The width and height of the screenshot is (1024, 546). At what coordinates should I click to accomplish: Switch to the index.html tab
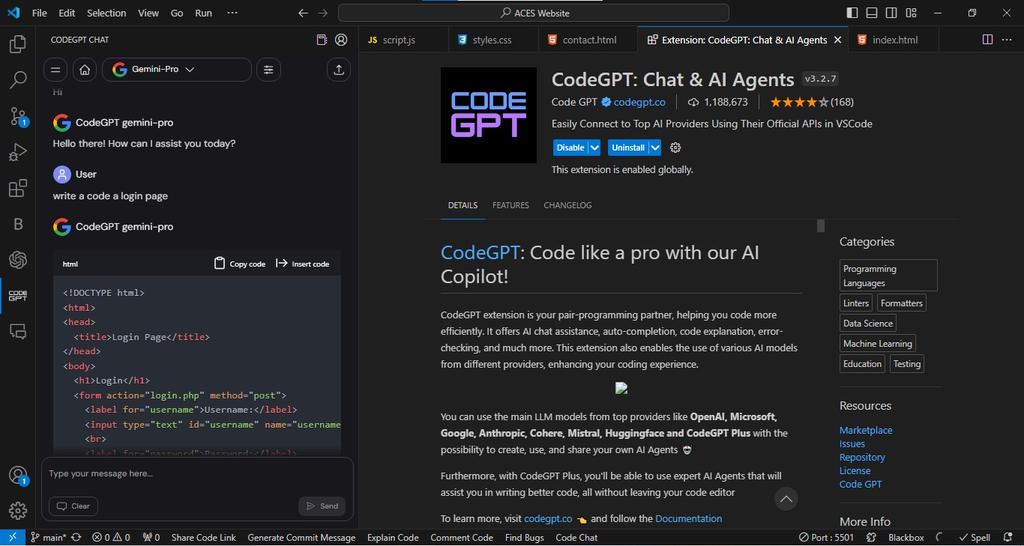coord(894,40)
